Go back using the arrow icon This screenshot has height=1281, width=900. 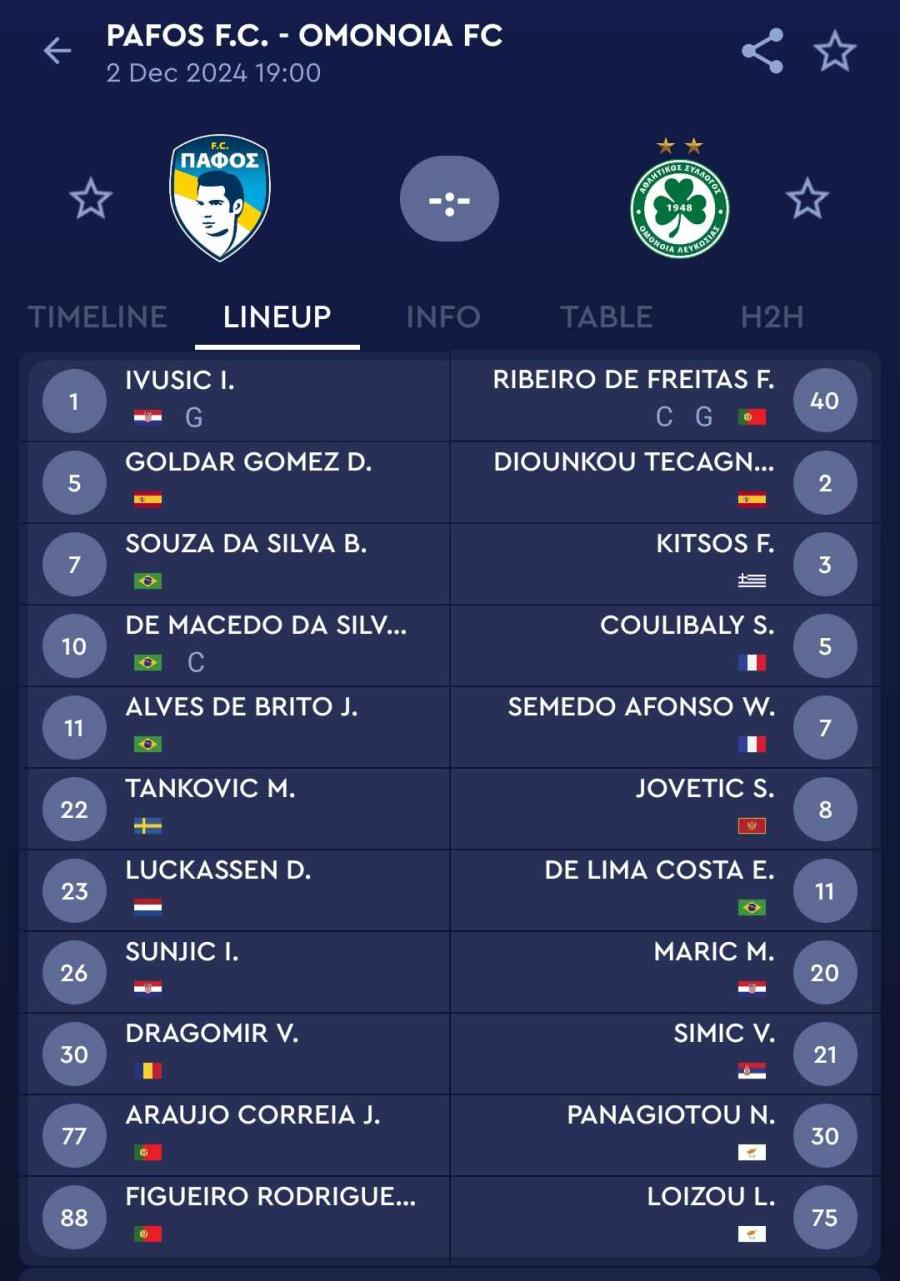tap(57, 51)
